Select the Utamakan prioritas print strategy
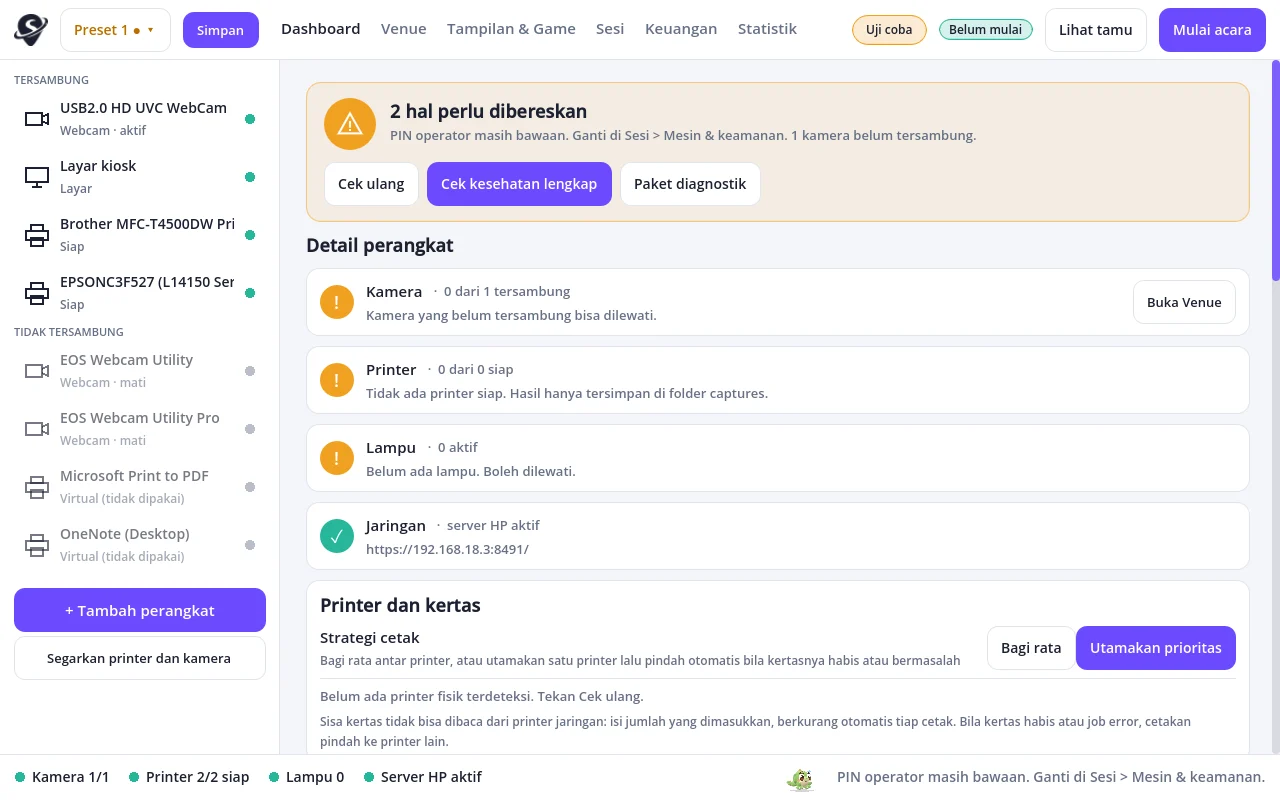Image resolution: width=1280 pixels, height=800 pixels. pos(1156,648)
